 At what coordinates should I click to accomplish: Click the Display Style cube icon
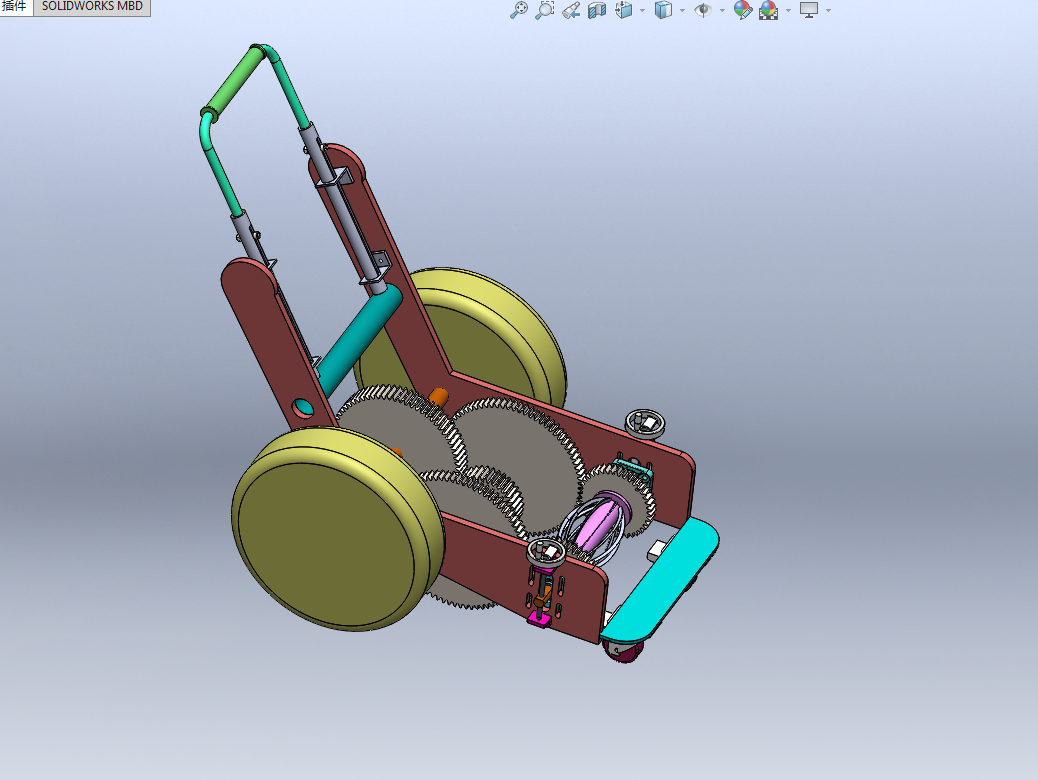tap(663, 10)
